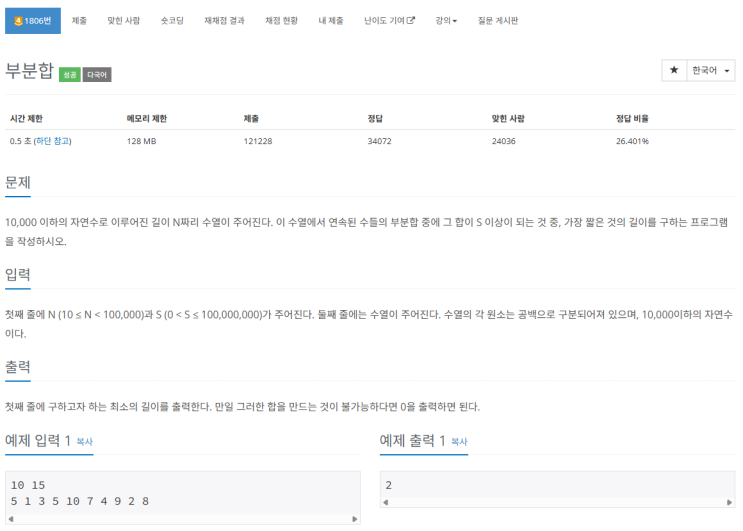Click the 입력 section heading
This screenshot has width=743, height=531.
(x=18, y=275)
